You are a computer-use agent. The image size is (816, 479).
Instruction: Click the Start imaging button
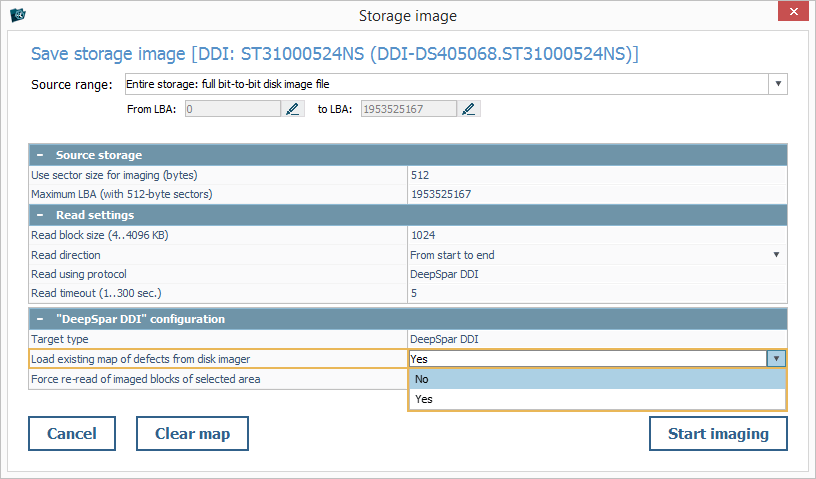click(x=718, y=433)
